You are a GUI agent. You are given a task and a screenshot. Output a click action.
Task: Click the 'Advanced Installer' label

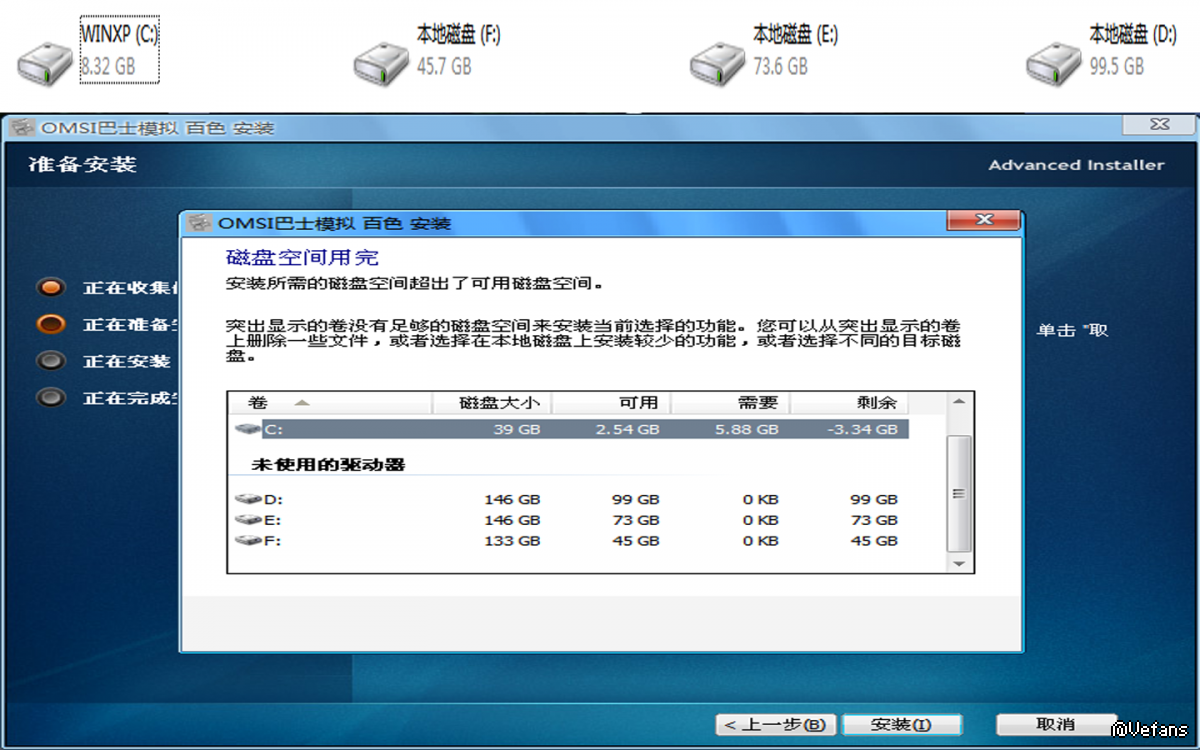1077,165
